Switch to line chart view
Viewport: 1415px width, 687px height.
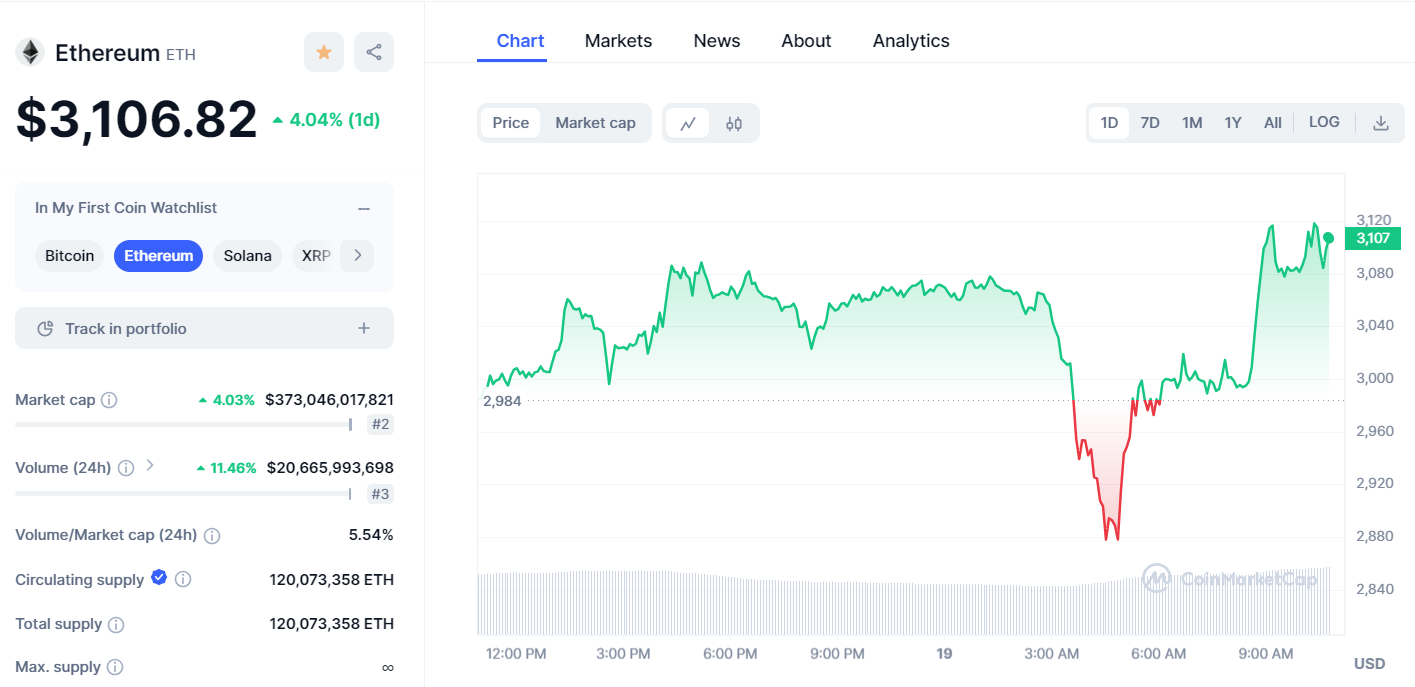point(688,123)
